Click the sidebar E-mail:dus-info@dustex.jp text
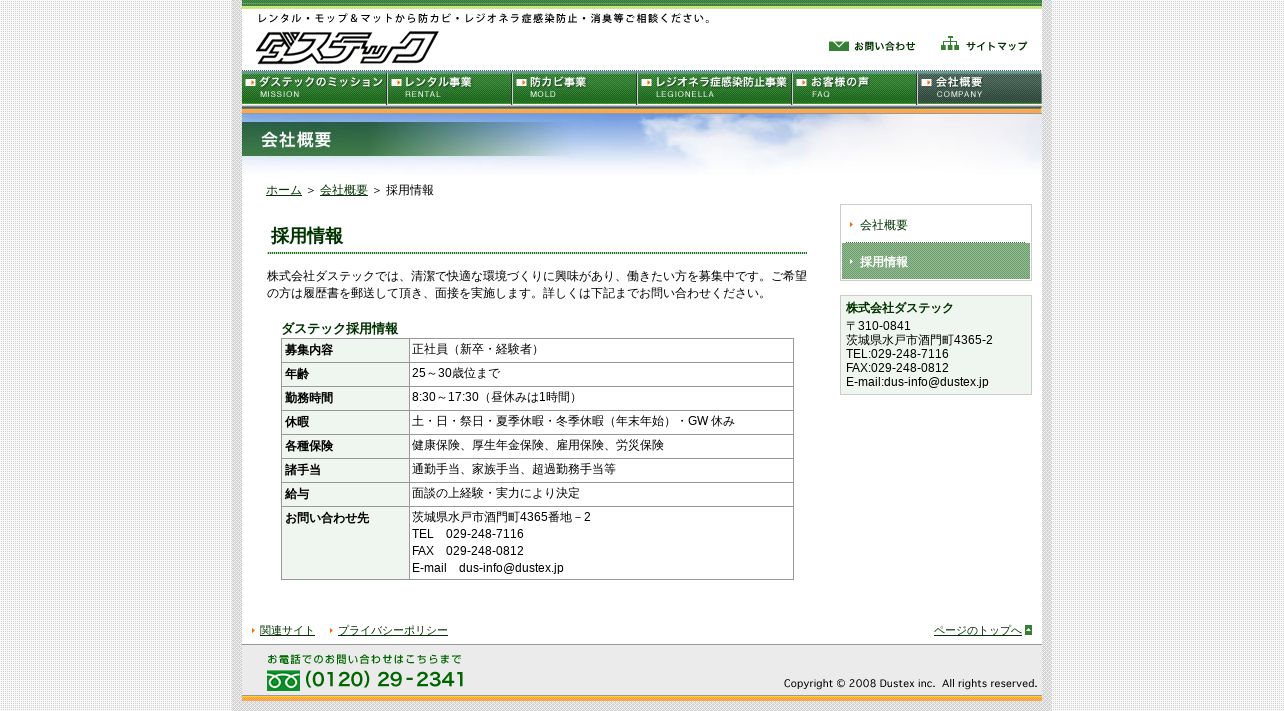The width and height of the screenshot is (1284, 711). [x=917, y=382]
